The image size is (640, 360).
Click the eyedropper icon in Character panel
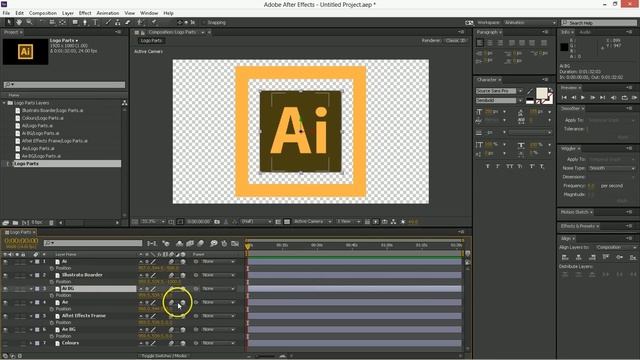coord(530,92)
